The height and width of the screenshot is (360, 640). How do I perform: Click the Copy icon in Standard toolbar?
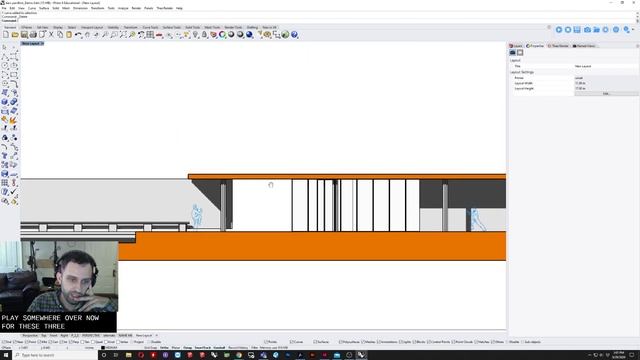point(60,35)
